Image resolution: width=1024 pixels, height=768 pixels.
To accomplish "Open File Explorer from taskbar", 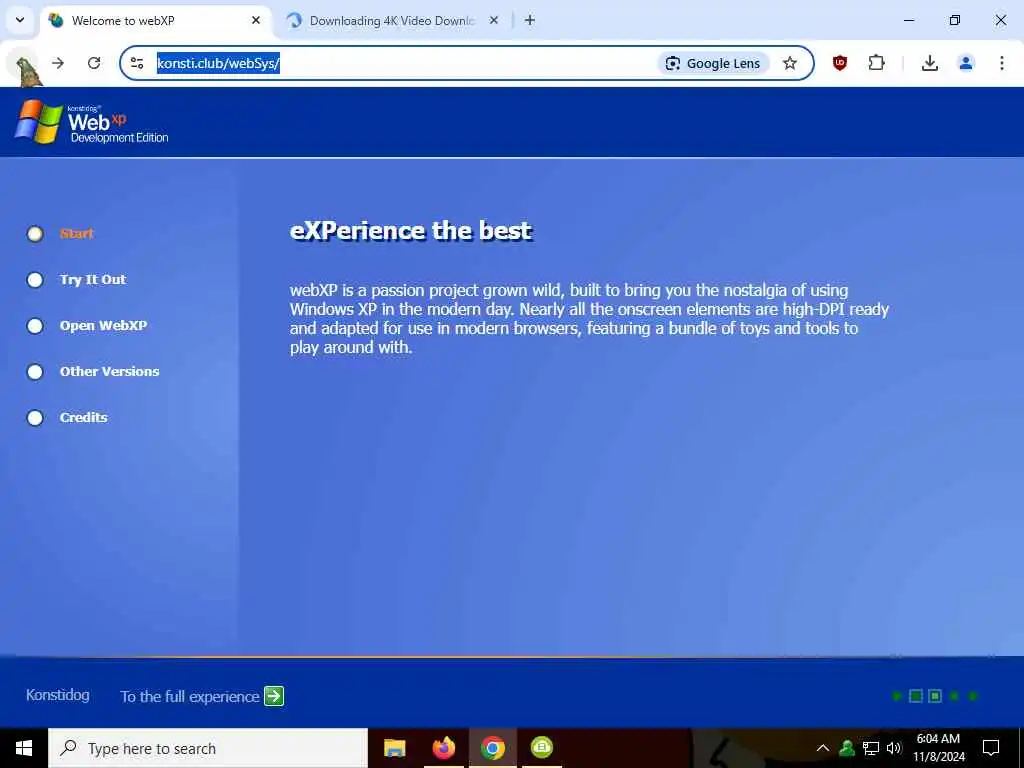I will (x=394, y=748).
